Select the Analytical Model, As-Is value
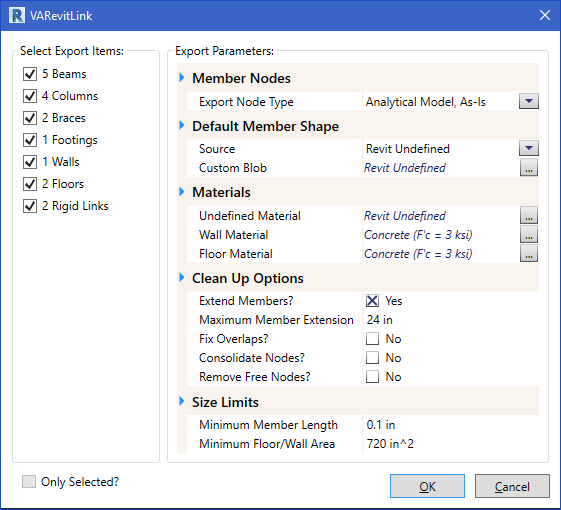Screen dimensions: 561x510 coord(426,102)
